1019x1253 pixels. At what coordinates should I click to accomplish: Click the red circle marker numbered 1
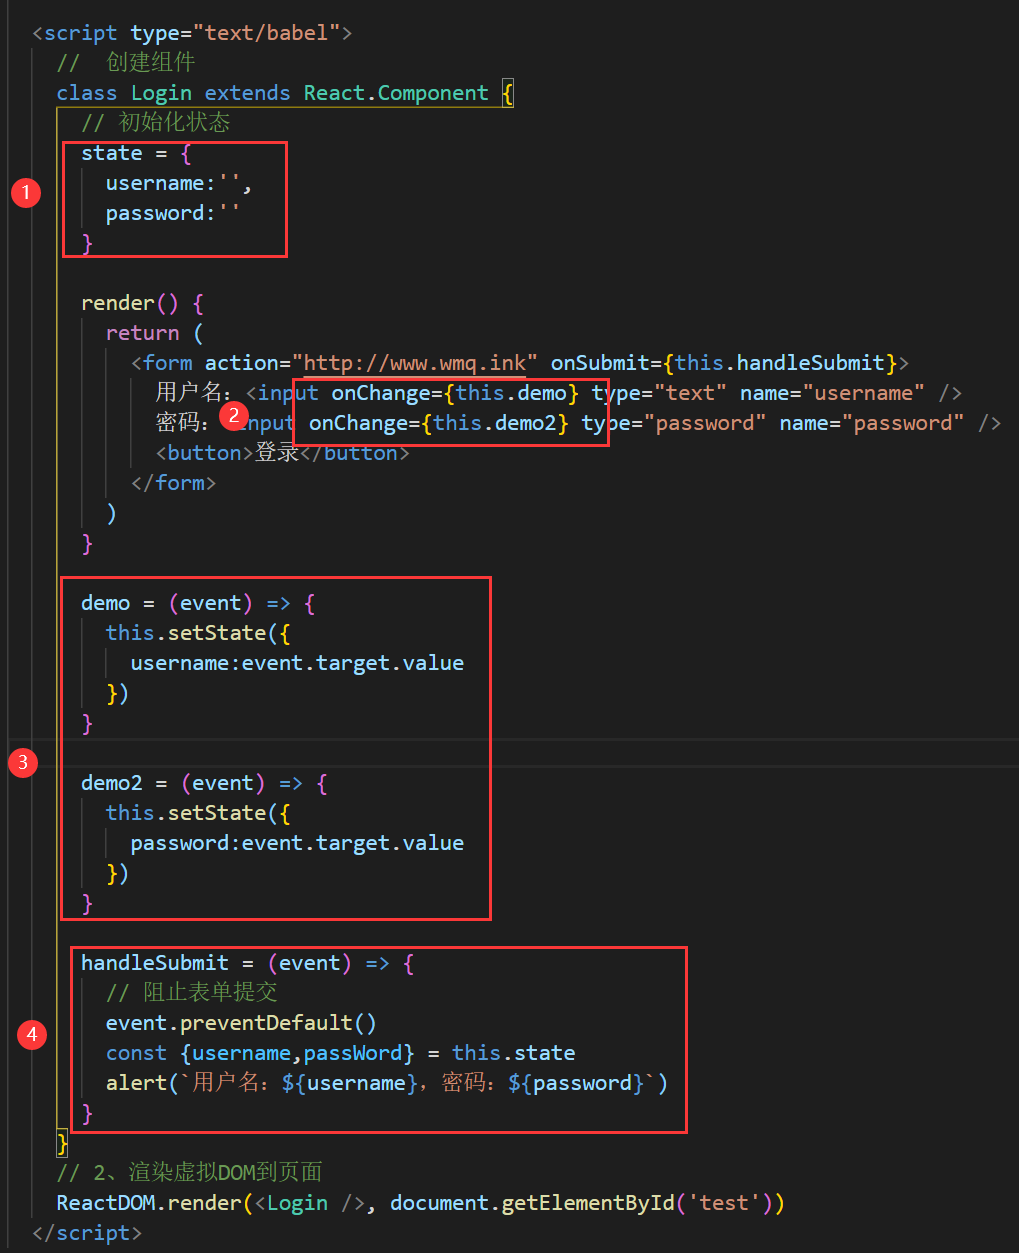[x=26, y=192]
